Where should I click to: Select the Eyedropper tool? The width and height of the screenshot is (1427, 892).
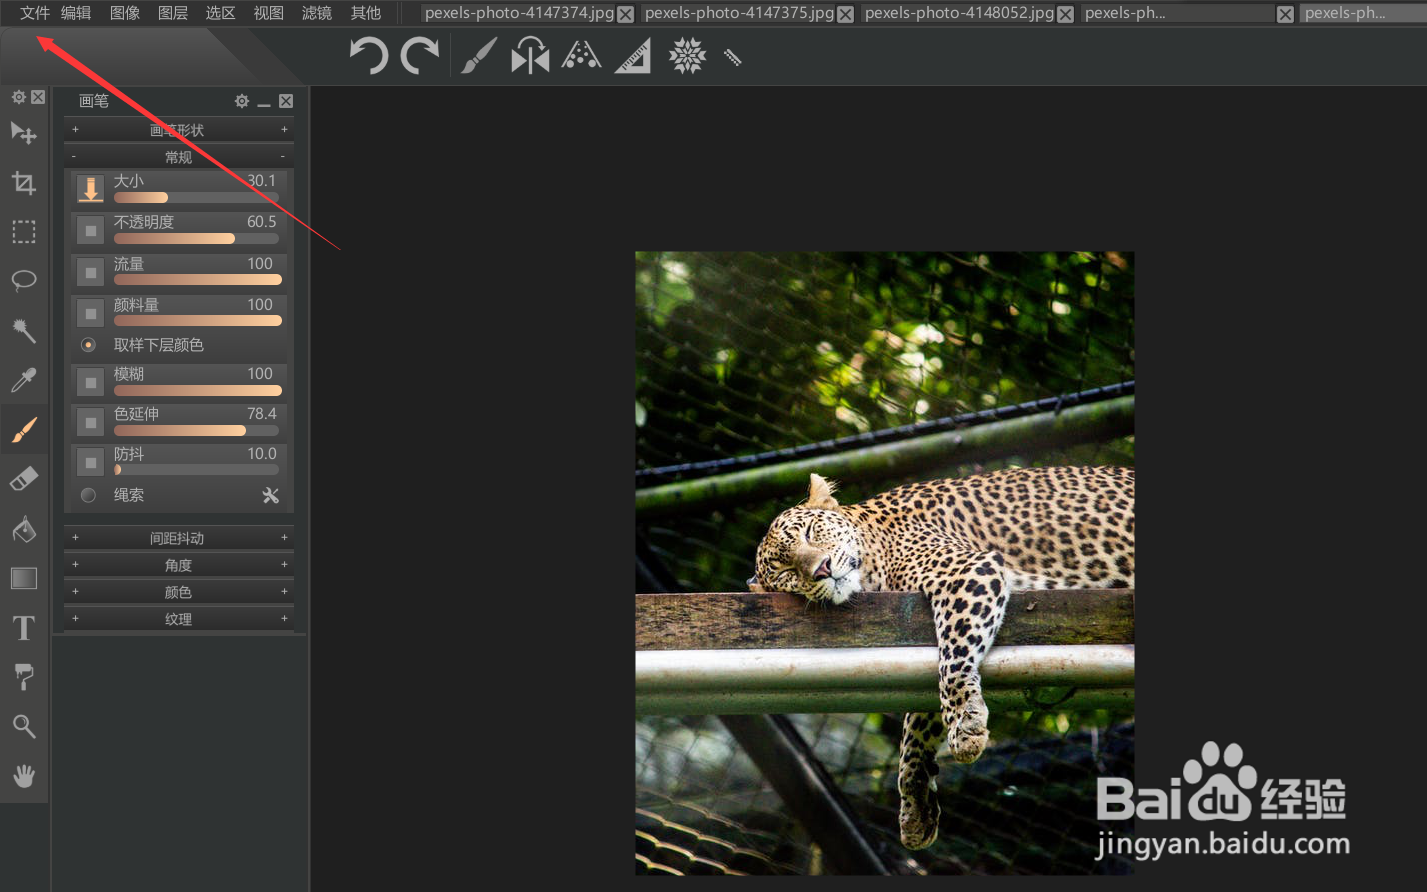[23, 380]
